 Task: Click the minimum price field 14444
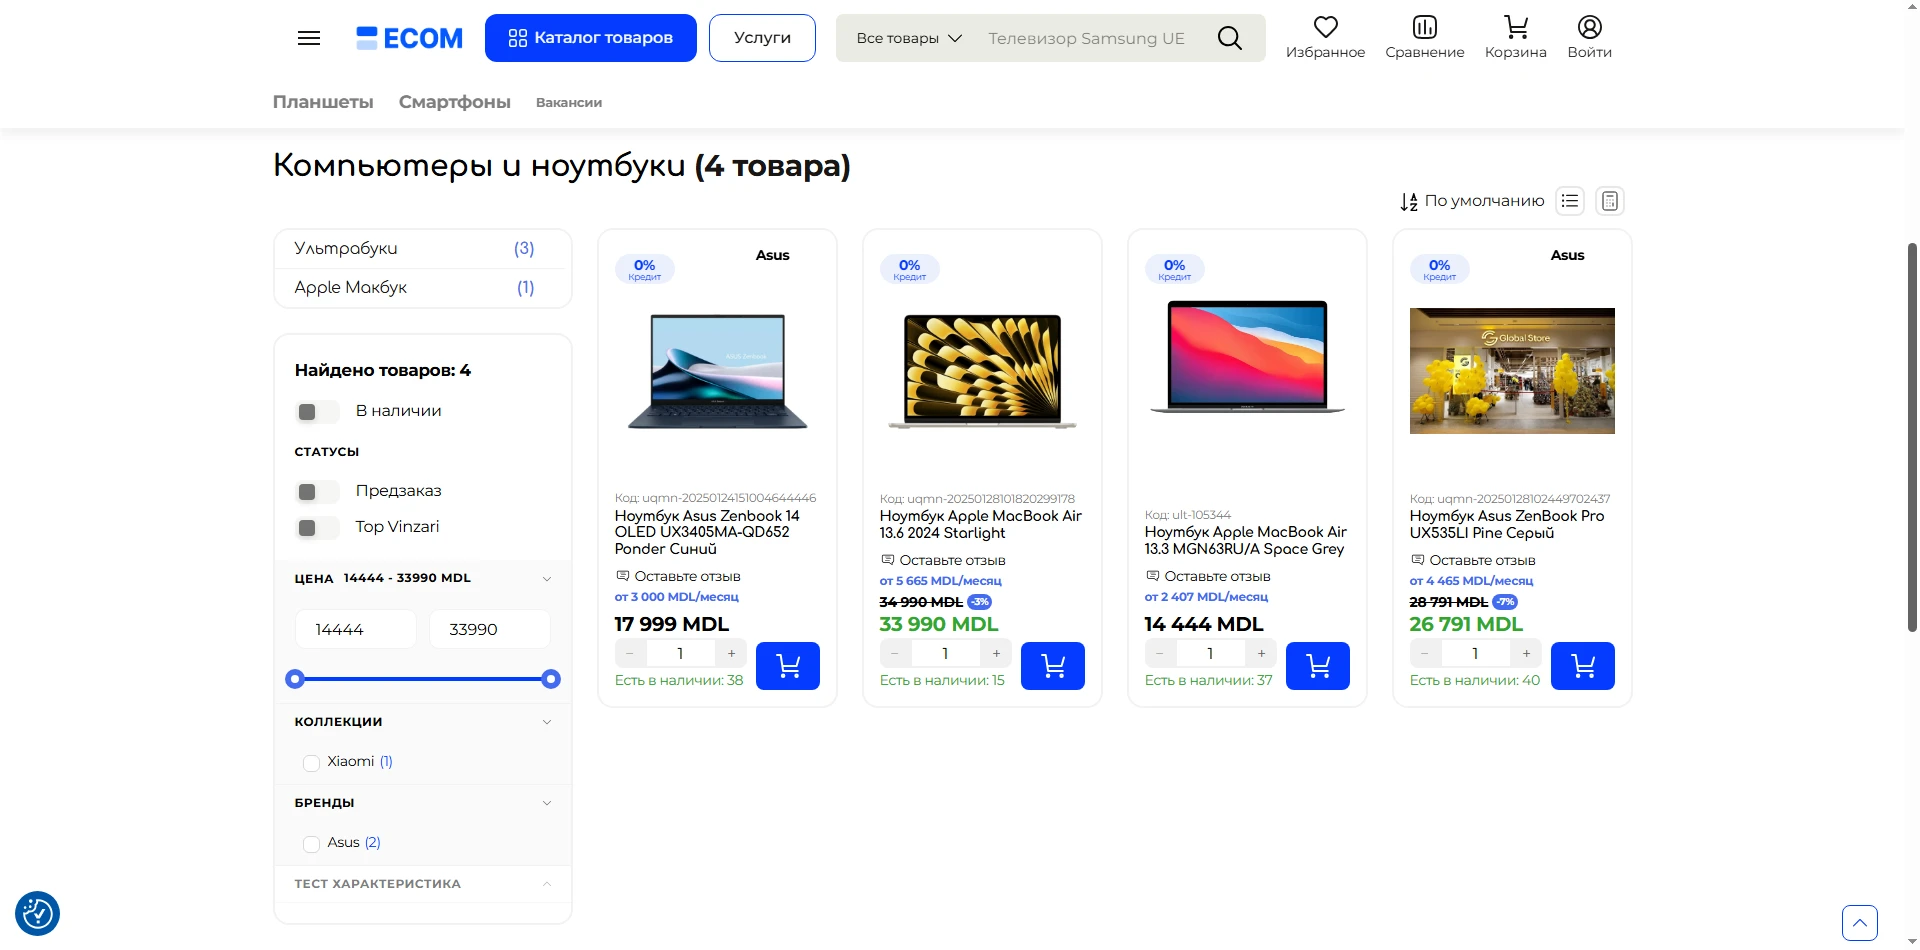pos(356,629)
